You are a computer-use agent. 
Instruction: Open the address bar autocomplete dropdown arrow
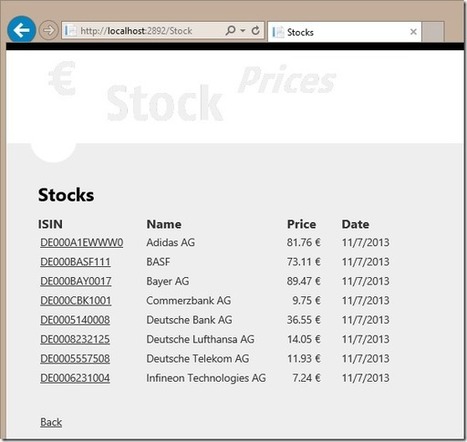pos(243,31)
